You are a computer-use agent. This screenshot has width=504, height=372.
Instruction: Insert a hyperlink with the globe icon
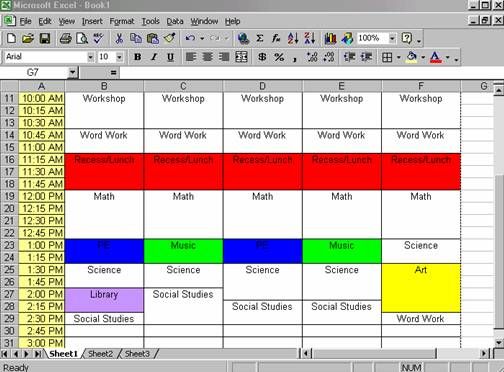[243, 38]
